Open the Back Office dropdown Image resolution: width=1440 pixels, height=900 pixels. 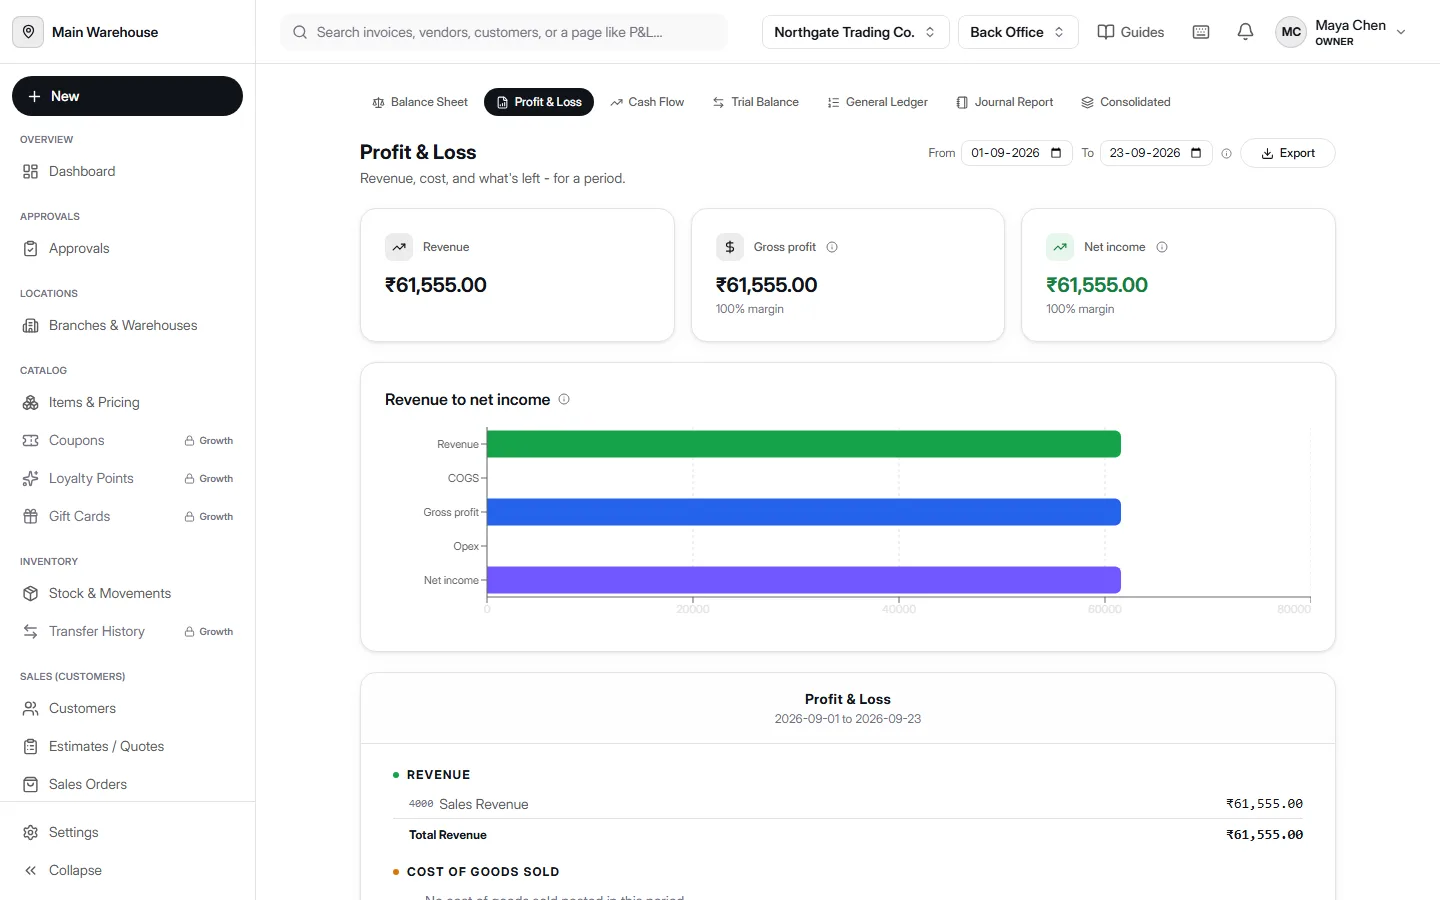pos(1018,32)
